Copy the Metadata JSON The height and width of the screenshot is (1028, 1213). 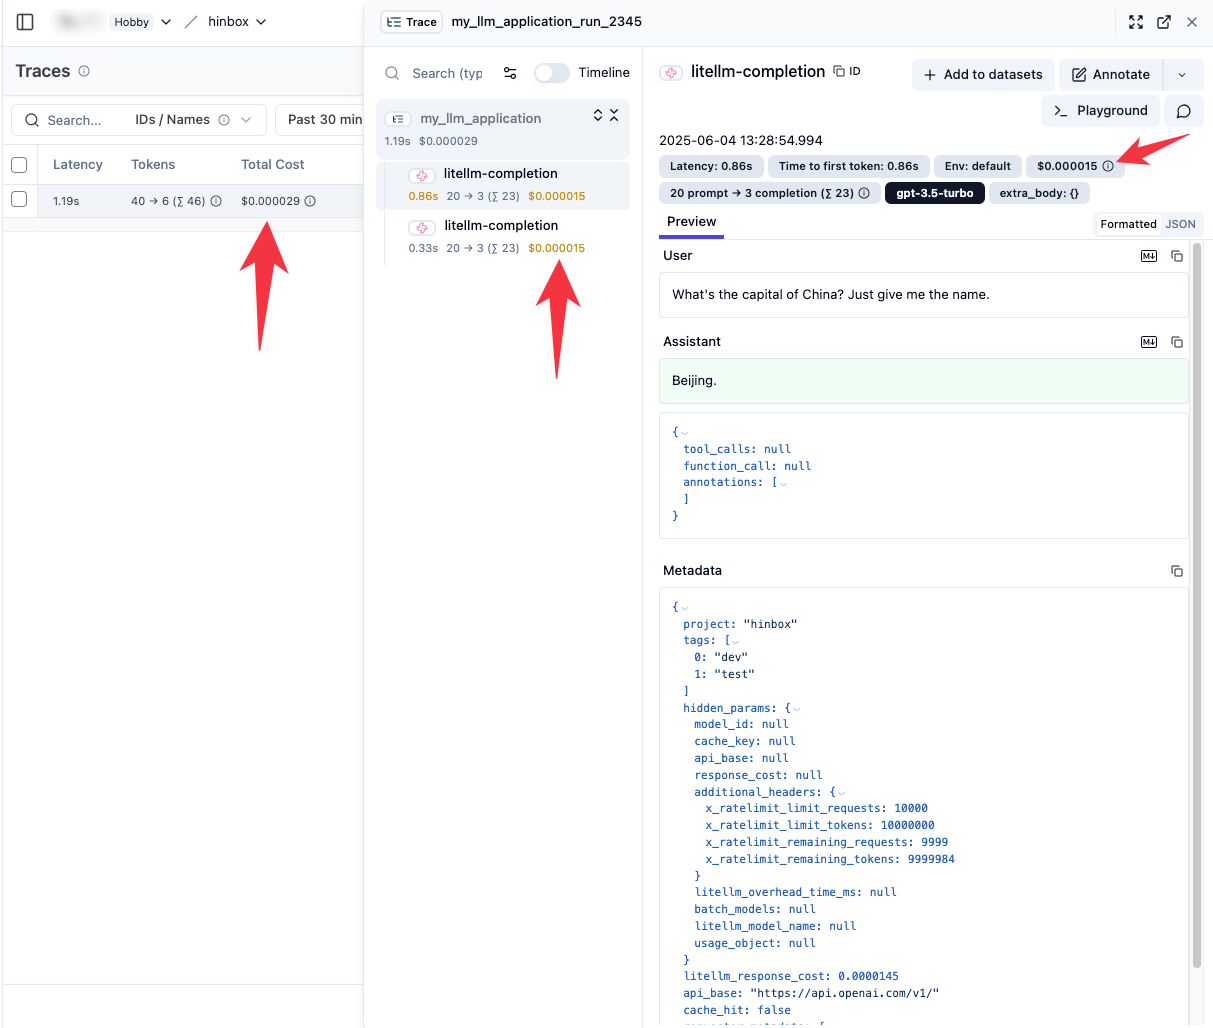click(x=1177, y=571)
